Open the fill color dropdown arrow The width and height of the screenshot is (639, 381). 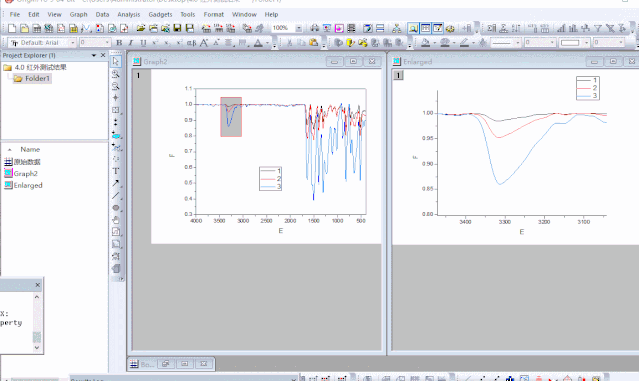coord(434,42)
